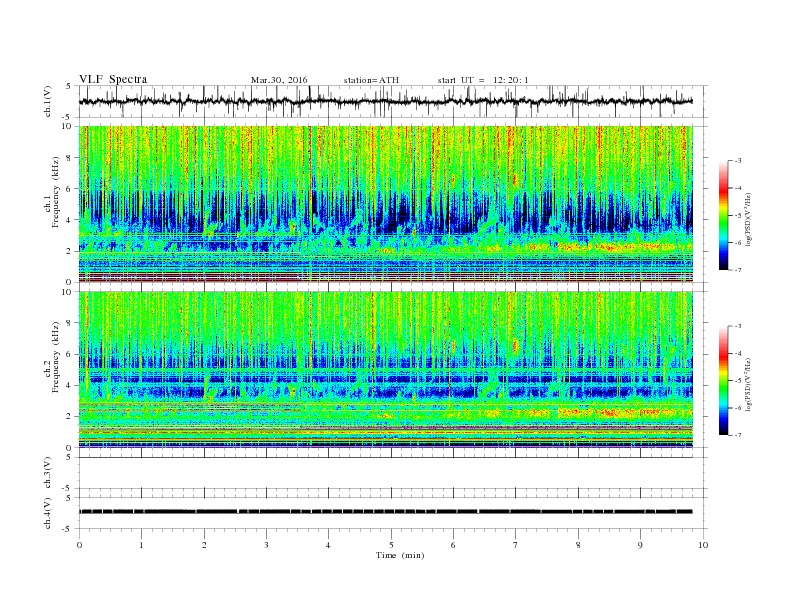Click the ch.1 voltage waveform trace
The width and height of the screenshot is (792, 612).
386,101
